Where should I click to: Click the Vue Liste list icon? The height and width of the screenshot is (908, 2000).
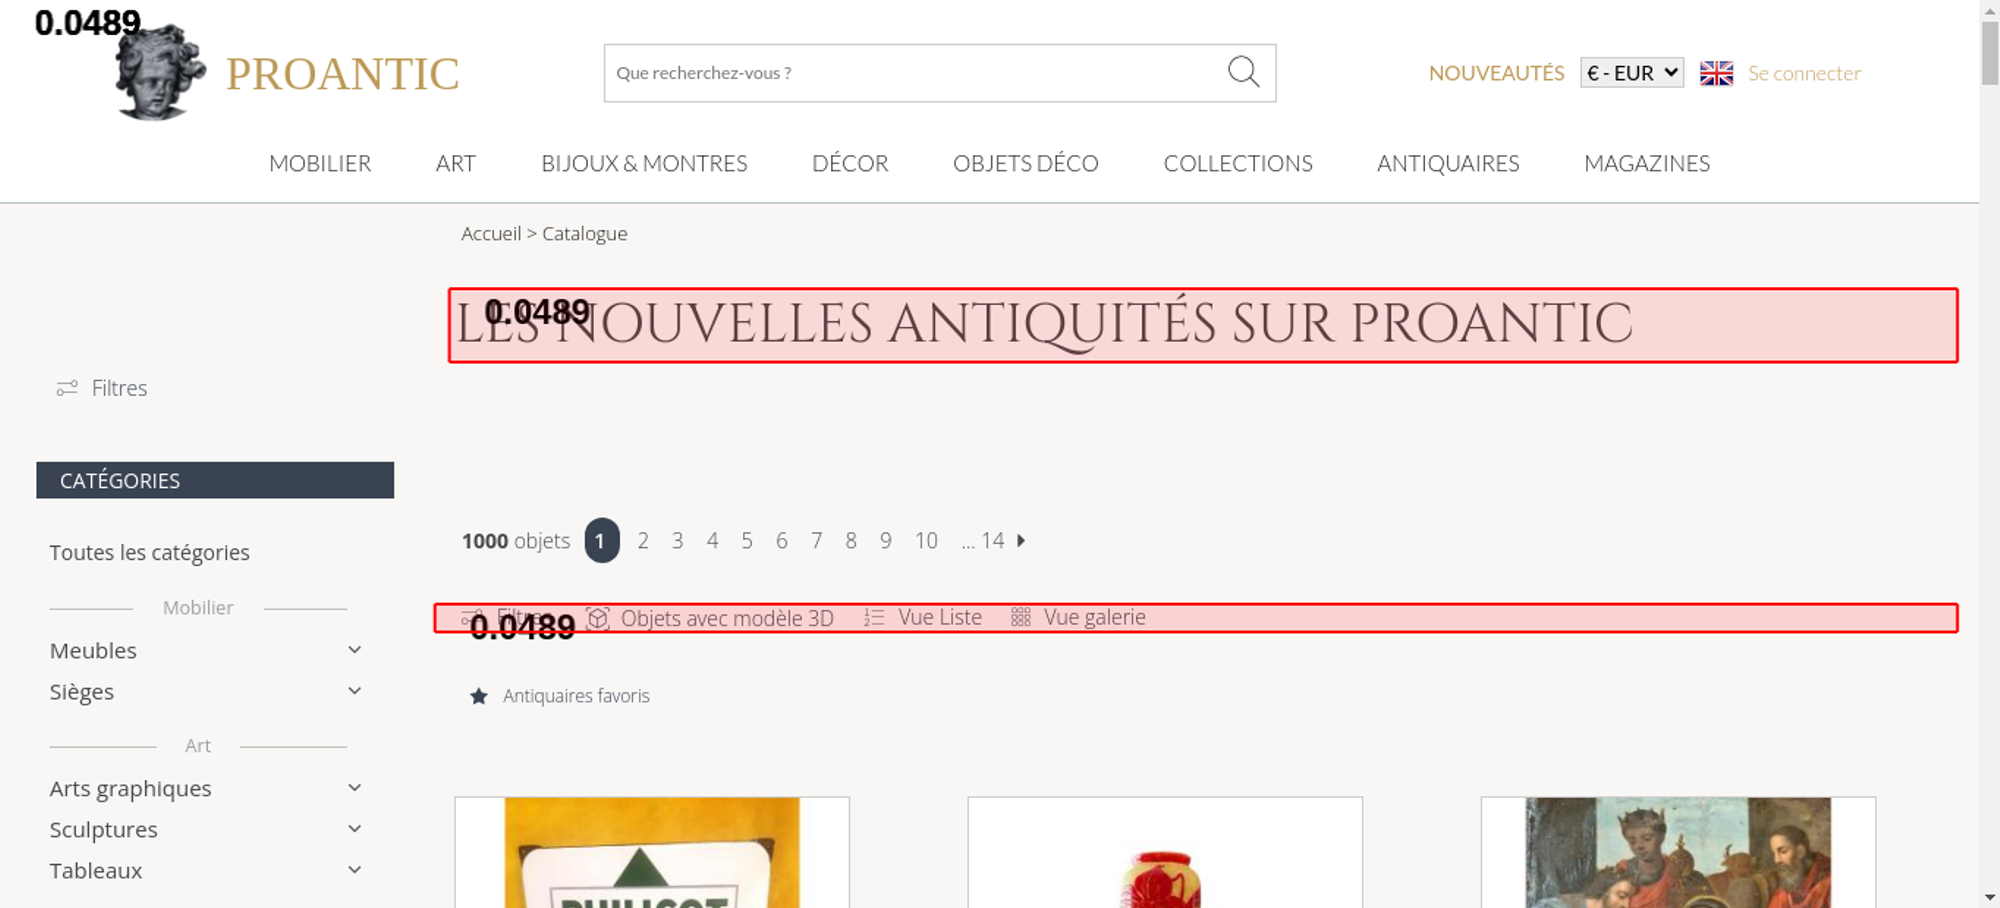pyautogui.click(x=874, y=618)
